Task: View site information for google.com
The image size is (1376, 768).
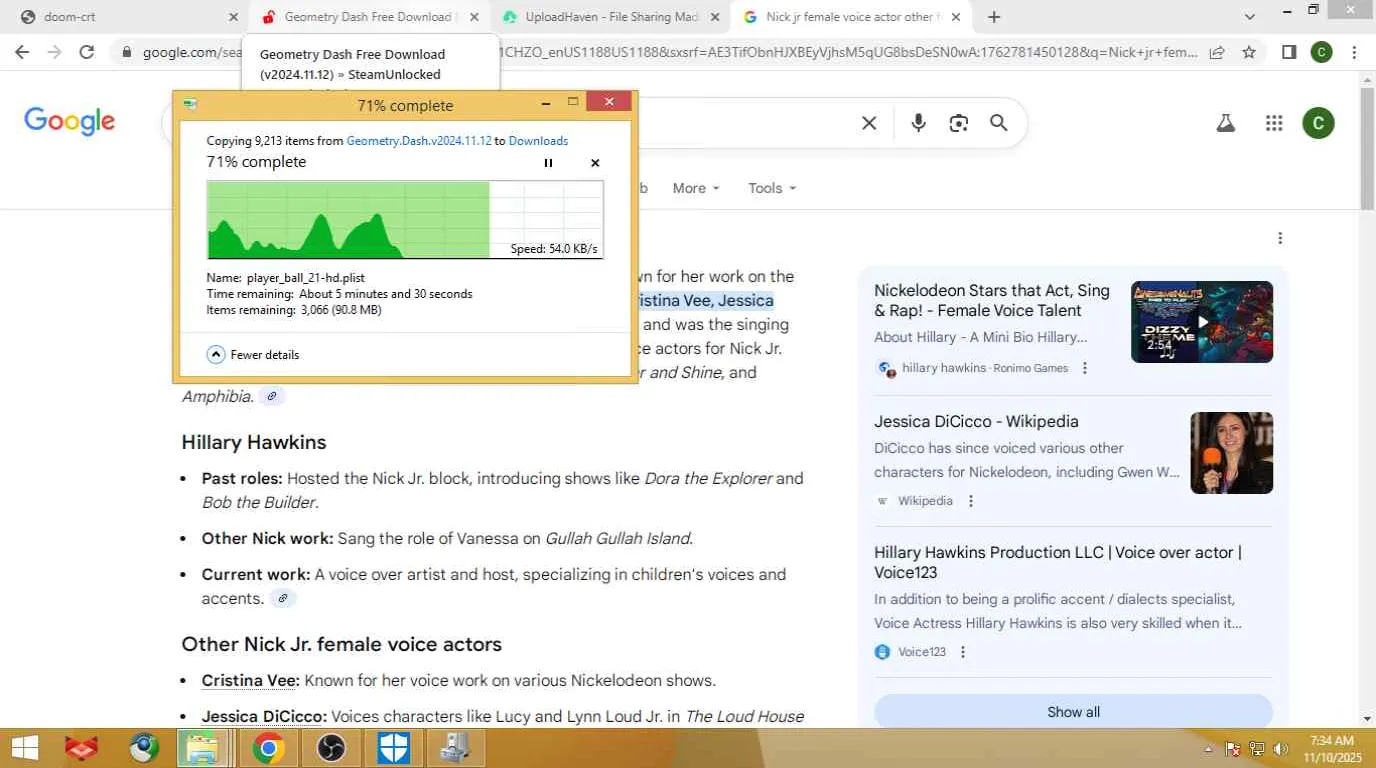Action: coord(126,52)
